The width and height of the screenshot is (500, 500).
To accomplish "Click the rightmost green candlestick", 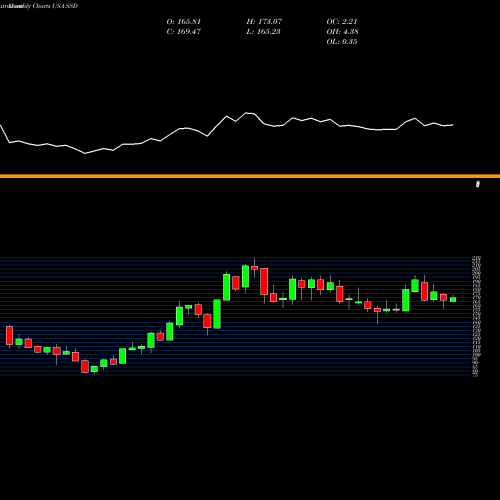I will [453, 299].
